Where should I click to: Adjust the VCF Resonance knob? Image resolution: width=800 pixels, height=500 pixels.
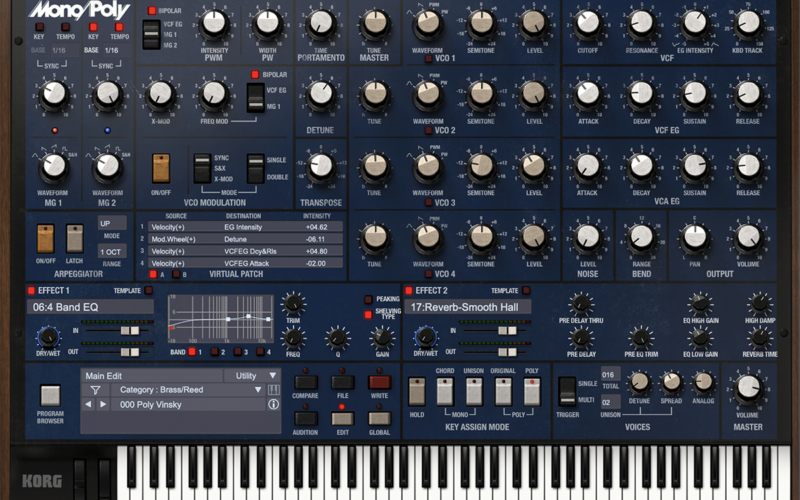point(641,23)
